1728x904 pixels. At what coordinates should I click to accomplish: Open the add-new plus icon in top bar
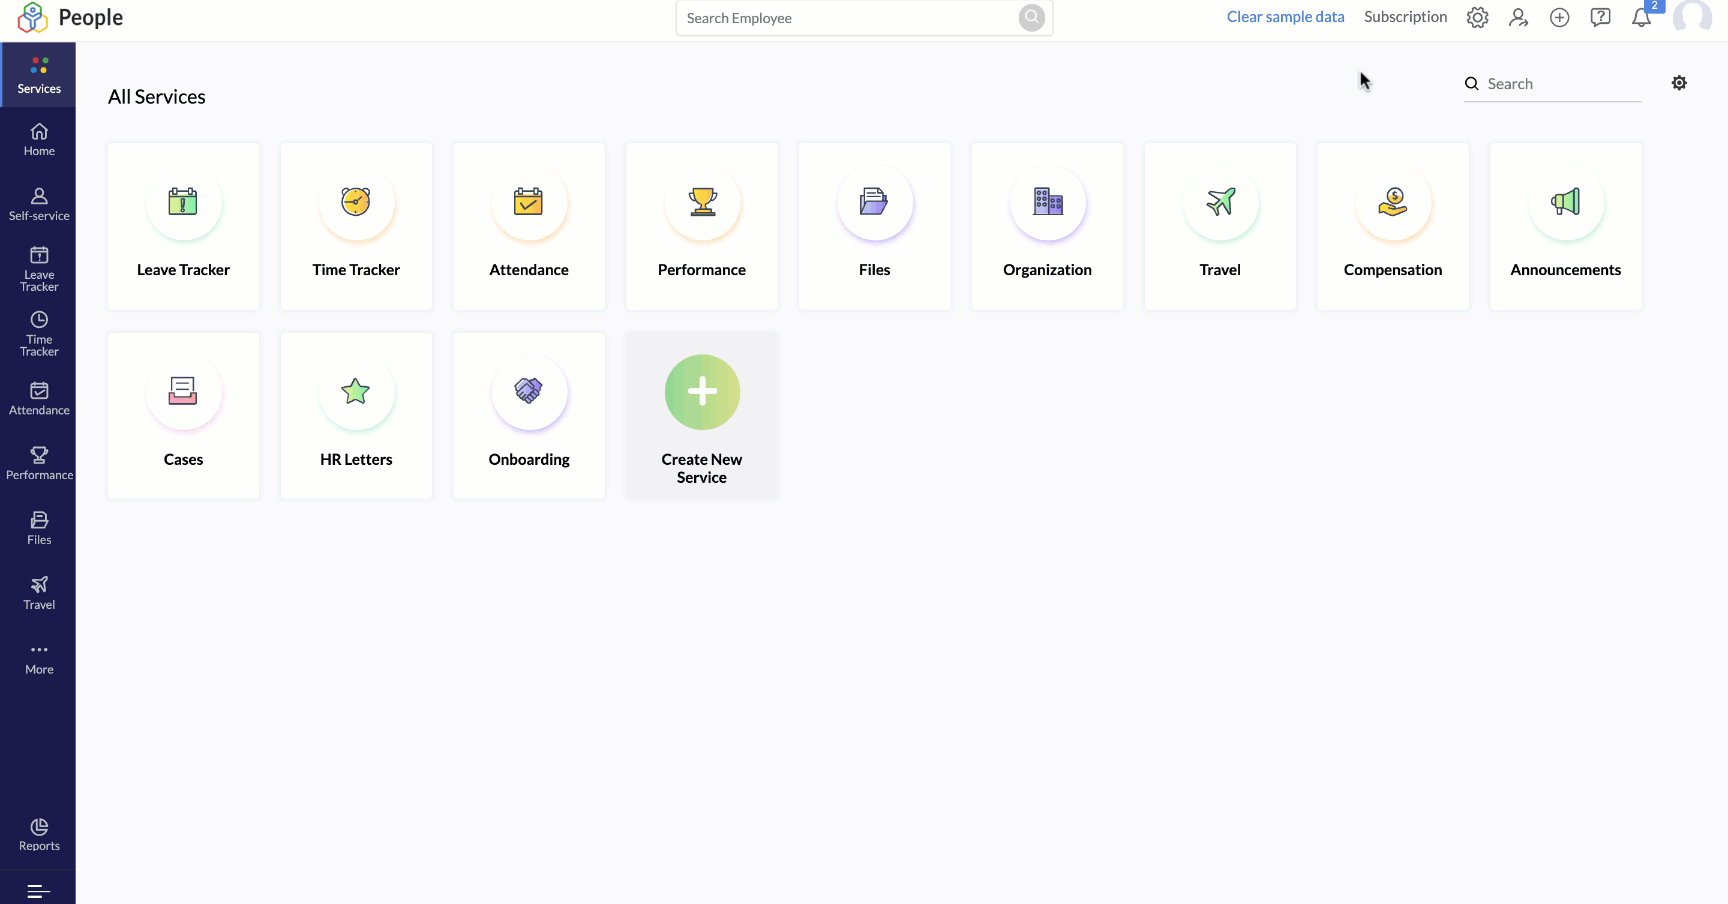(1559, 17)
